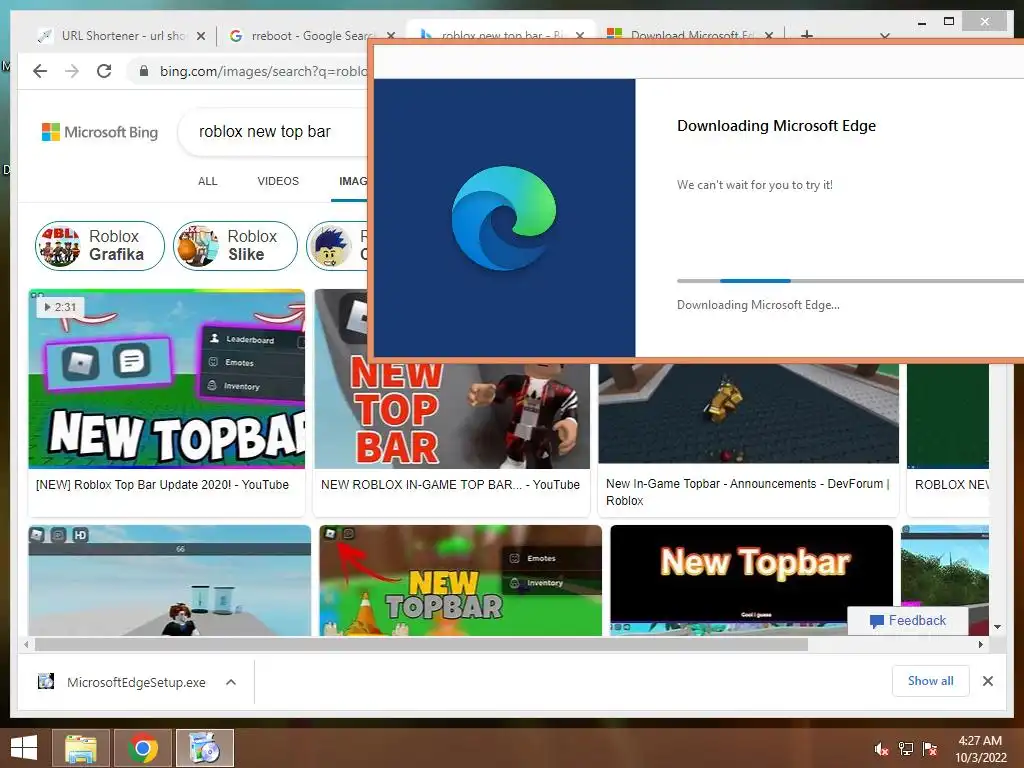The image size is (1024, 768).
Task: Expand MicrosoftEdgeSetup.exe download options chevron
Action: point(231,682)
